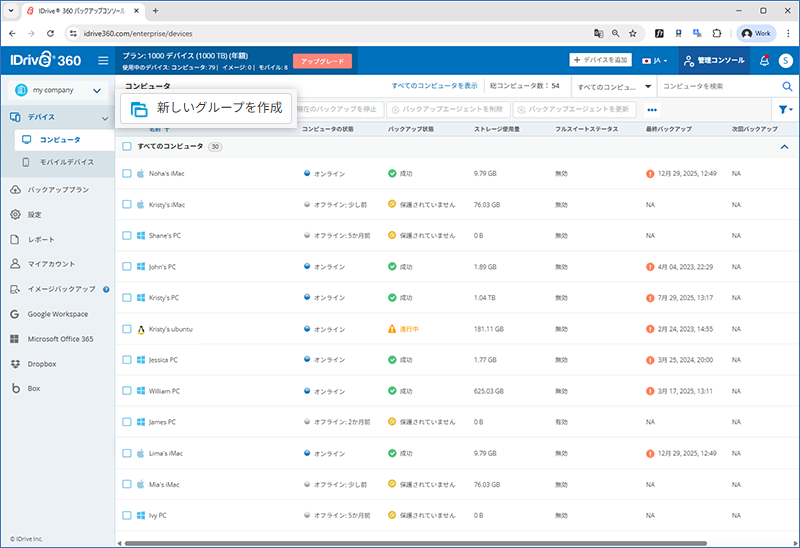Click the create new group icon
This screenshot has height=548, width=800.
tap(139, 109)
